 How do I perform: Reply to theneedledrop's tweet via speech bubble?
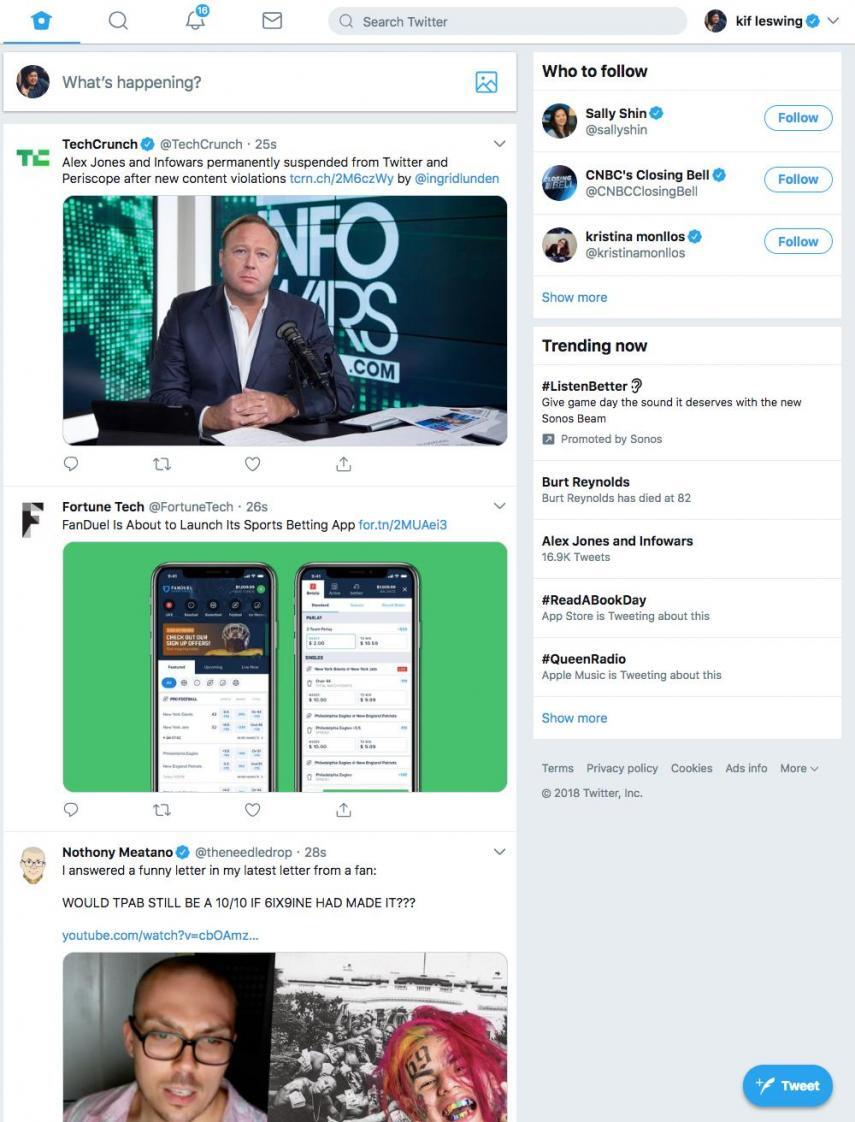(x=70, y=1119)
